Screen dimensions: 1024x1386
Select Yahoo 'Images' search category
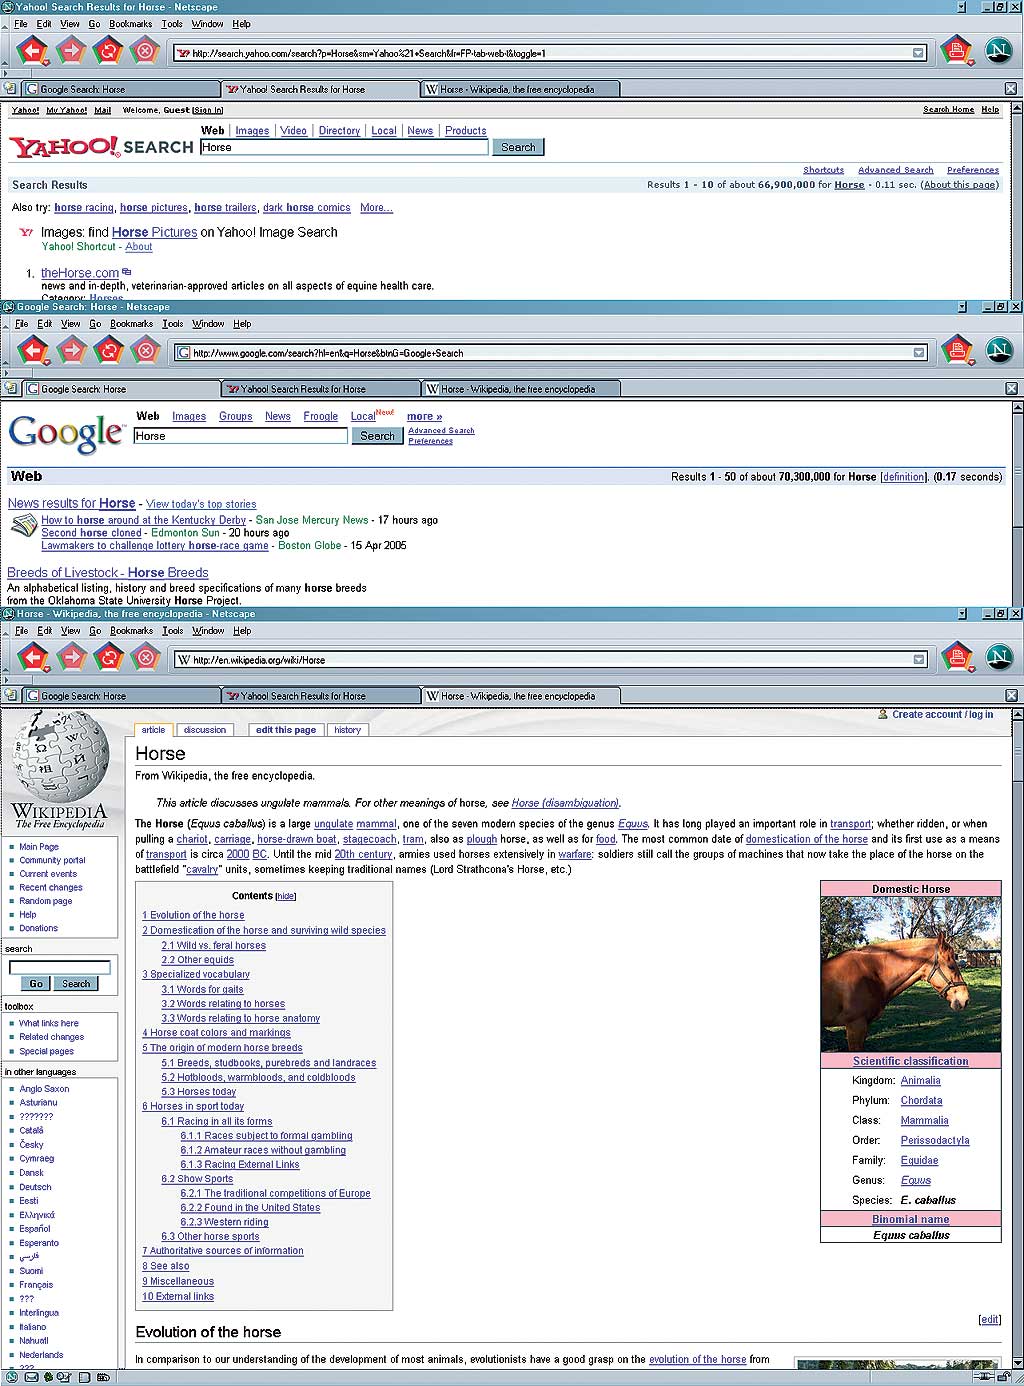(x=252, y=131)
